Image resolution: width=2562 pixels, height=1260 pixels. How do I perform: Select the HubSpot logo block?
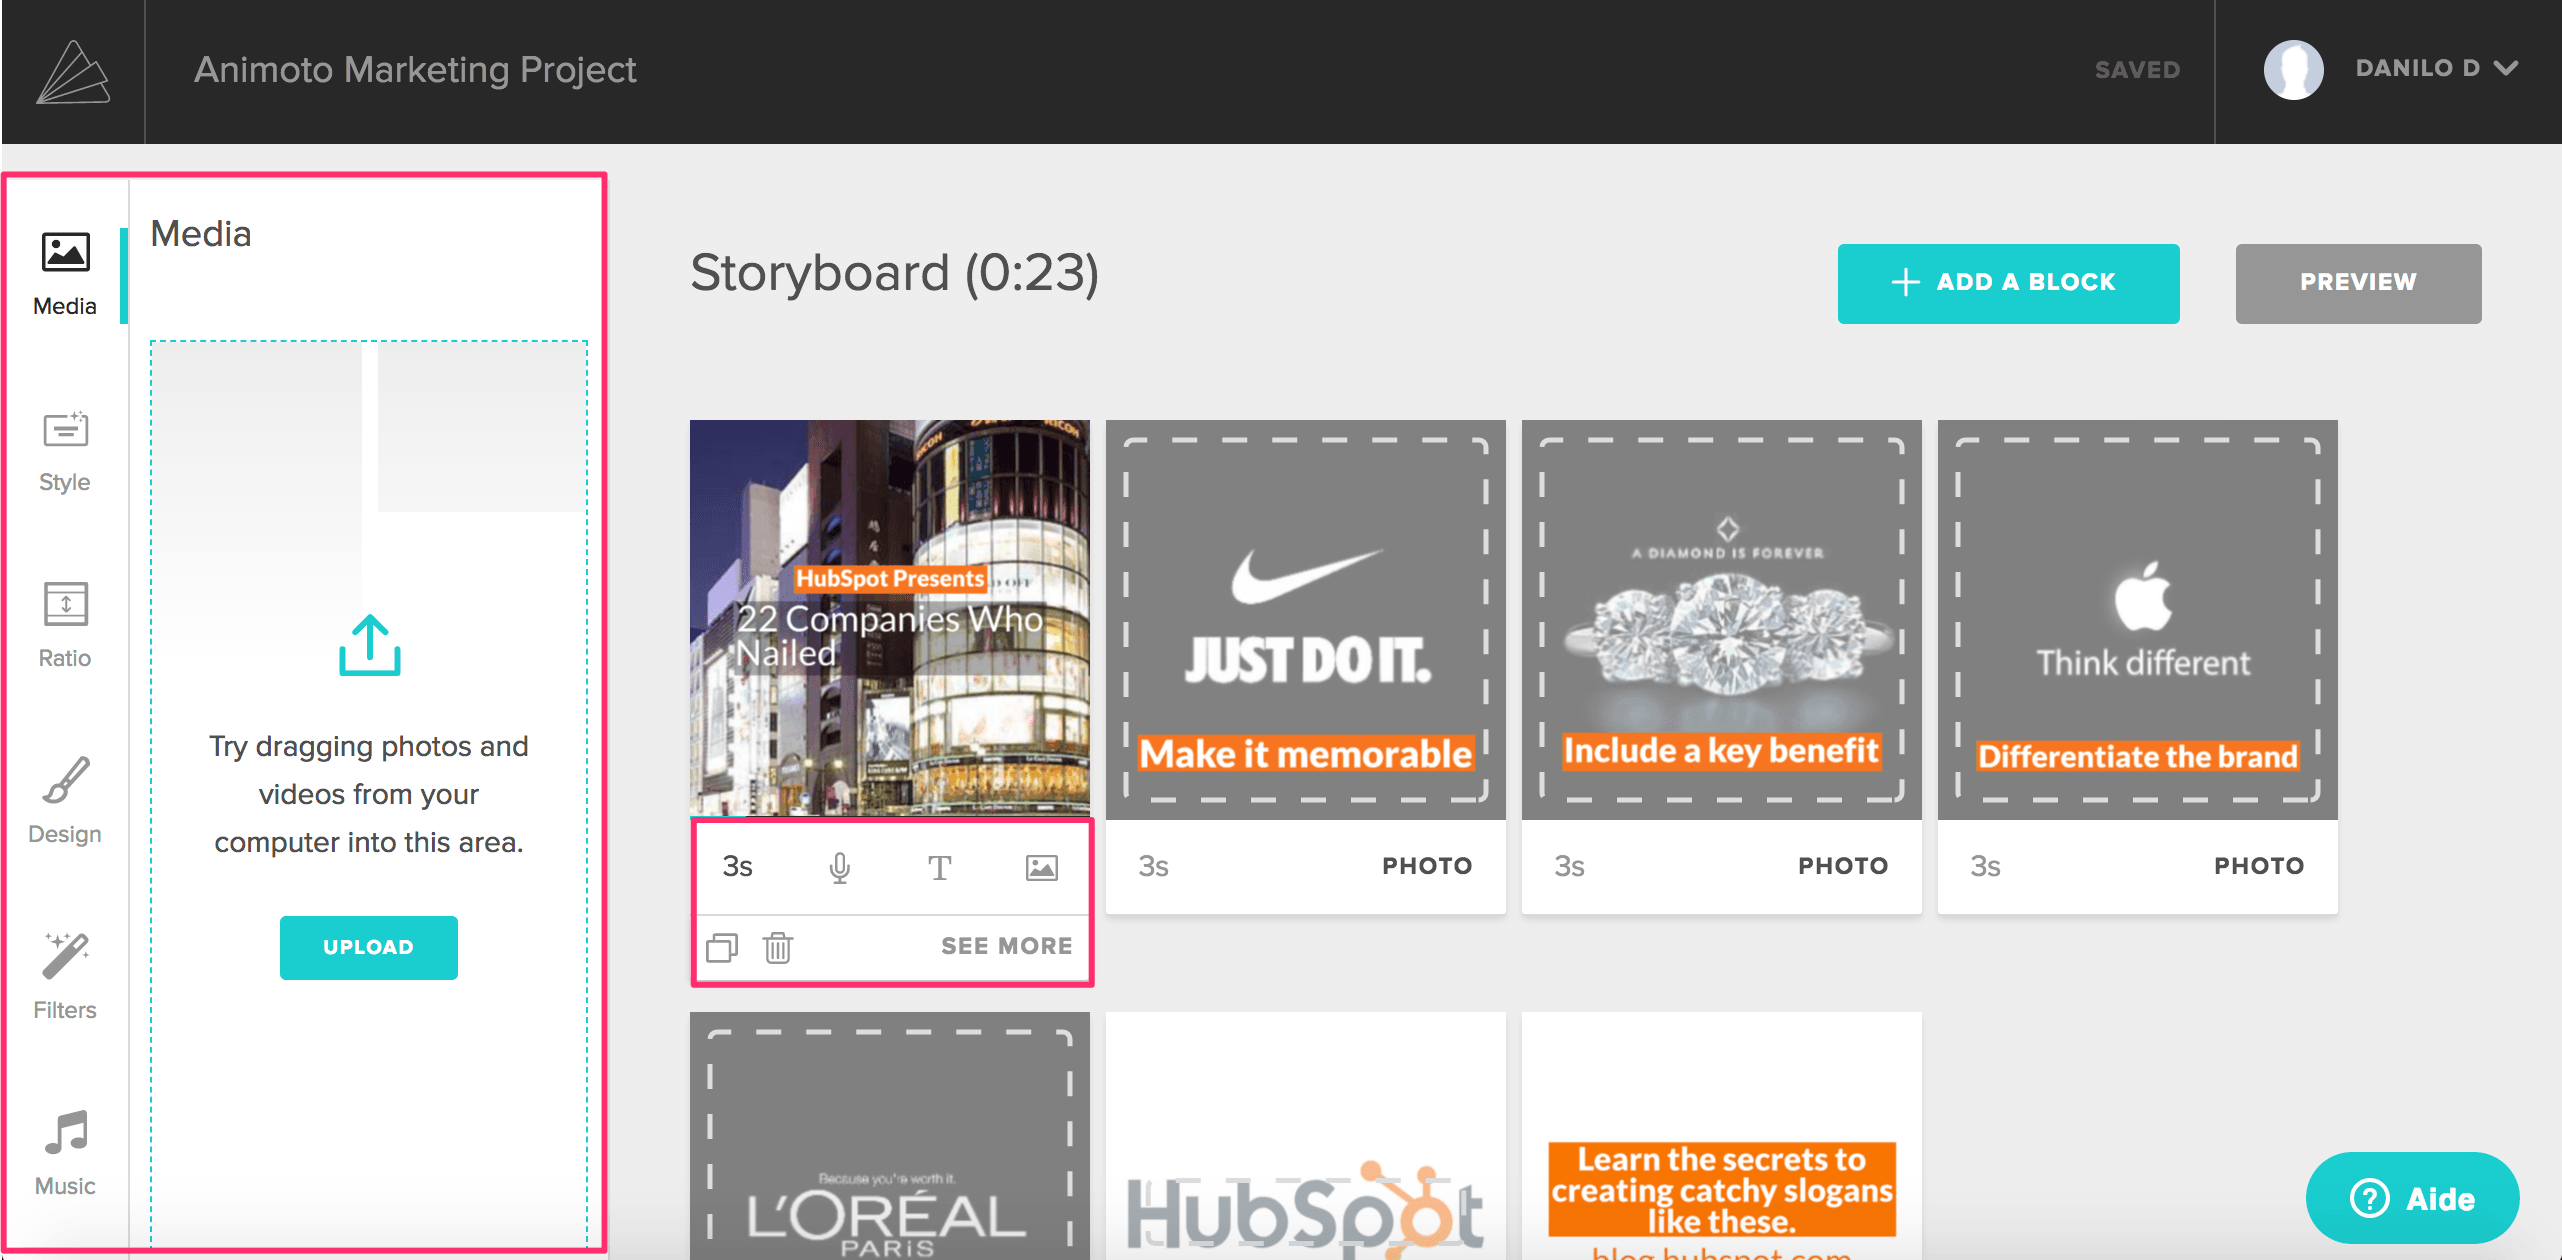coord(1306,1136)
